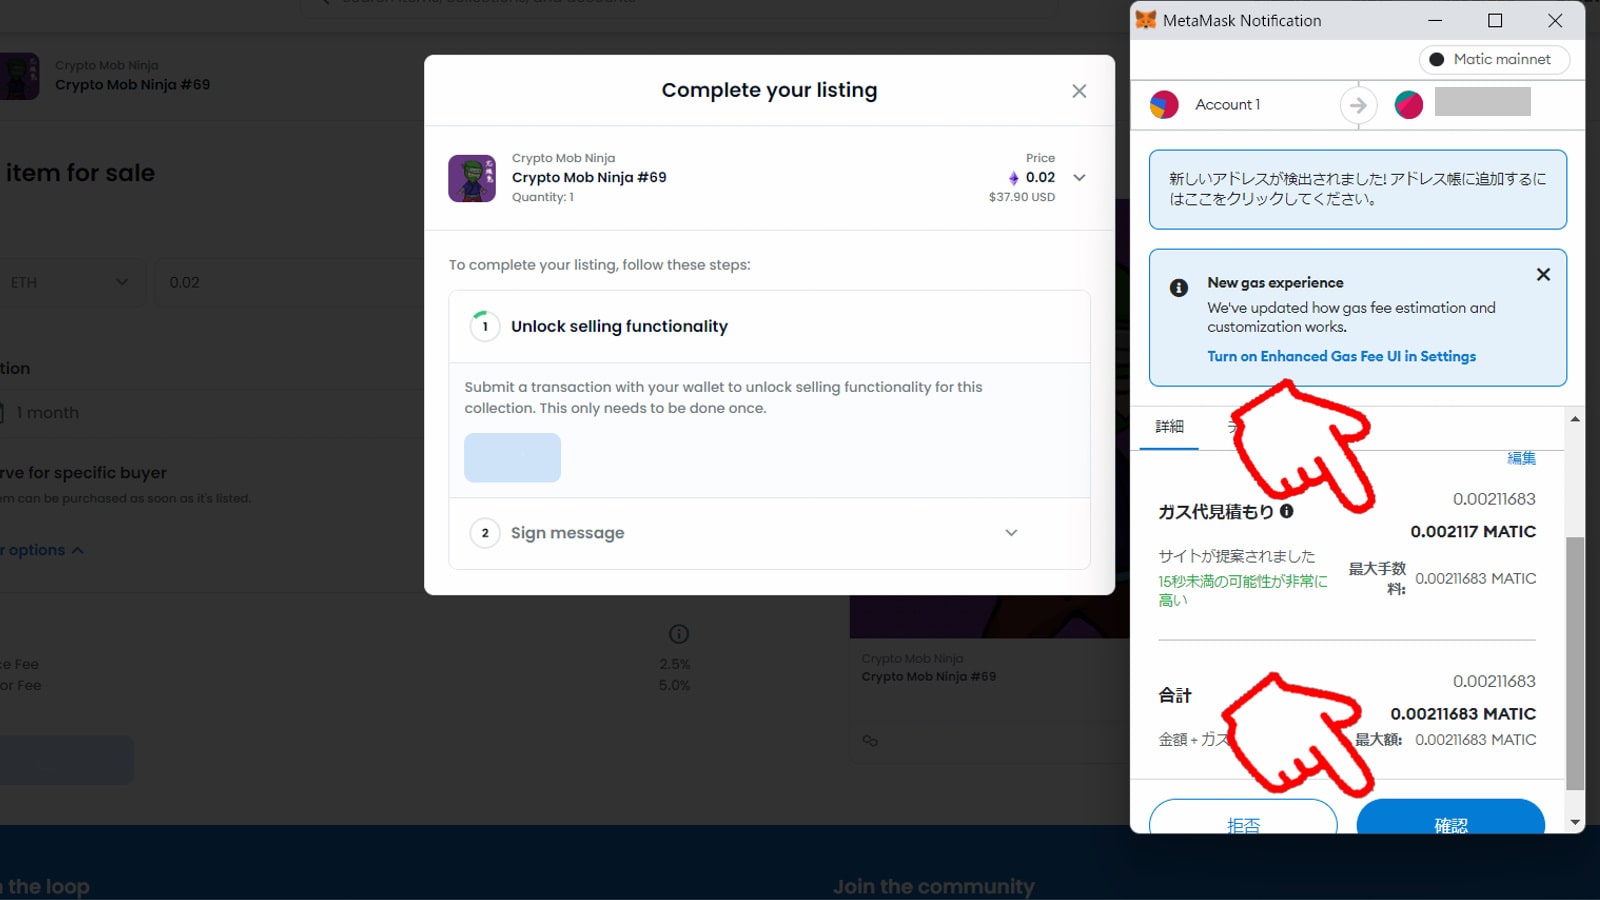Click the arrow icon between accounts
Viewport: 1600px width, 900px height.
pyautogui.click(x=1358, y=105)
